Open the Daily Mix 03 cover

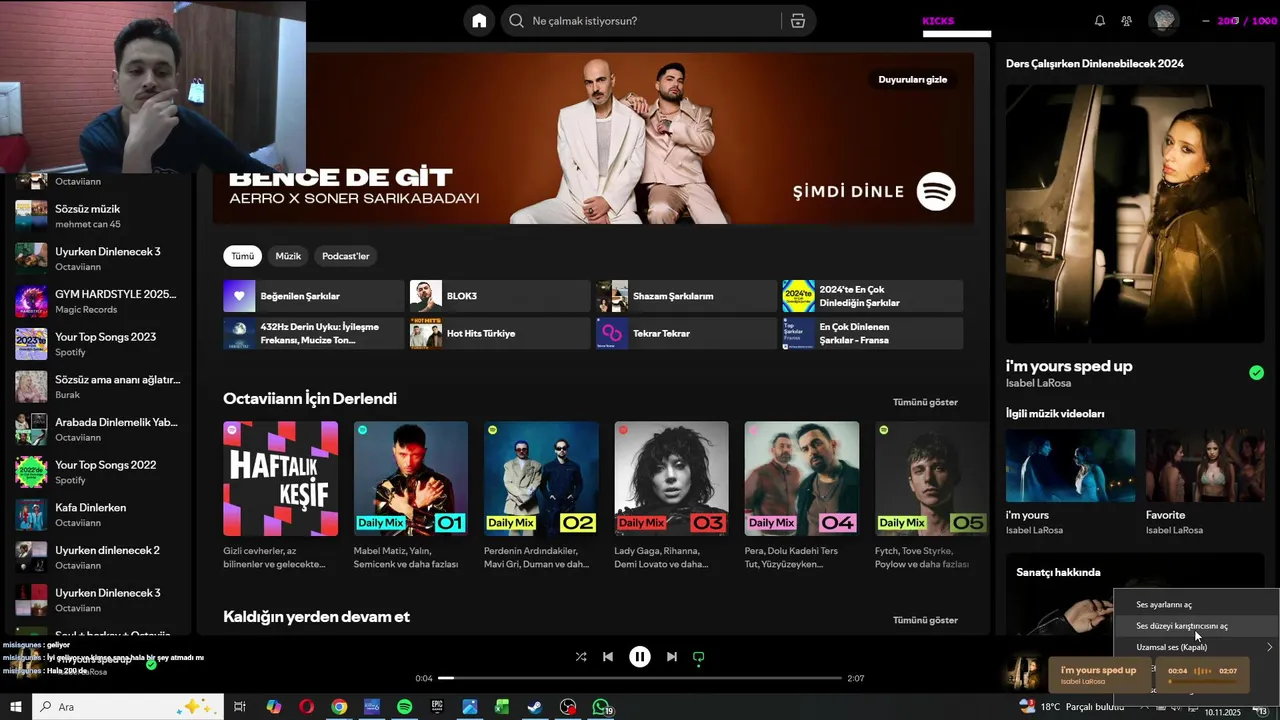[x=671, y=479]
